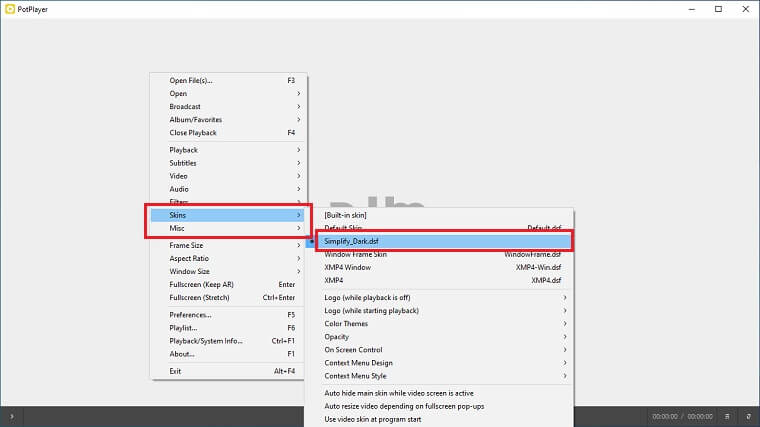Open Playback/System Info...

pyautogui.click(x=228, y=341)
